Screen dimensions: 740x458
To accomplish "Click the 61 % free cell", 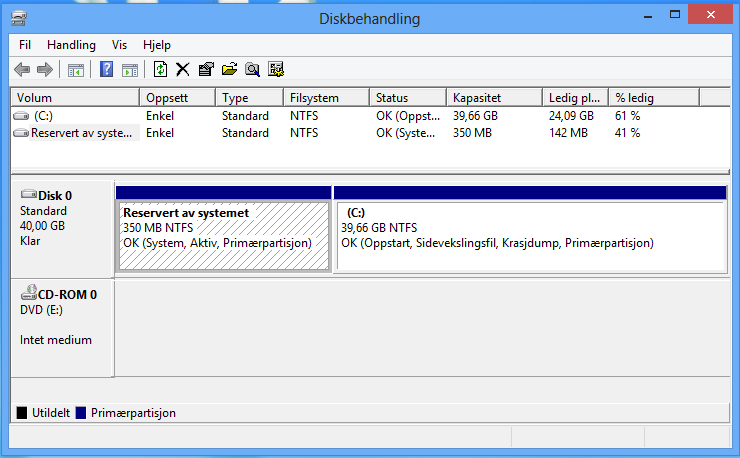I will (x=627, y=116).
